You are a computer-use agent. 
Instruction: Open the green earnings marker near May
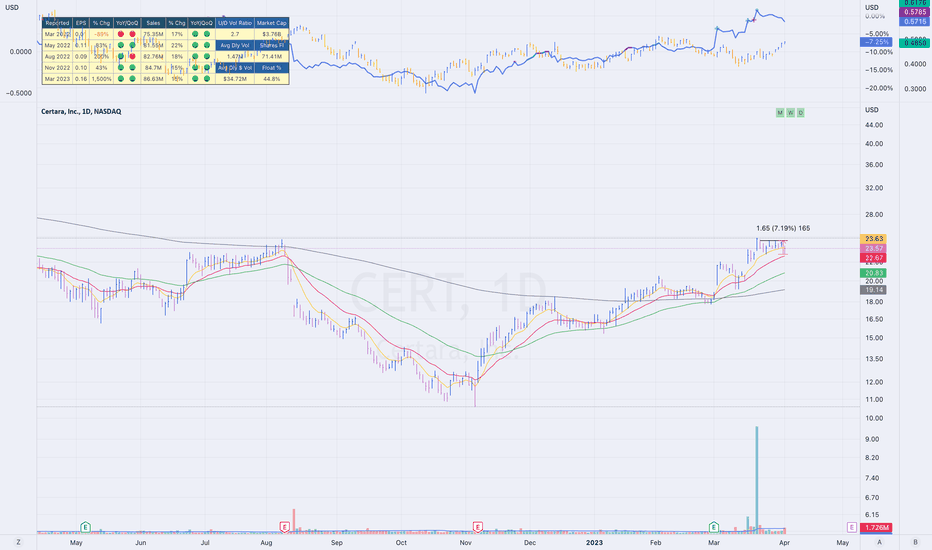tap(86, 527)
